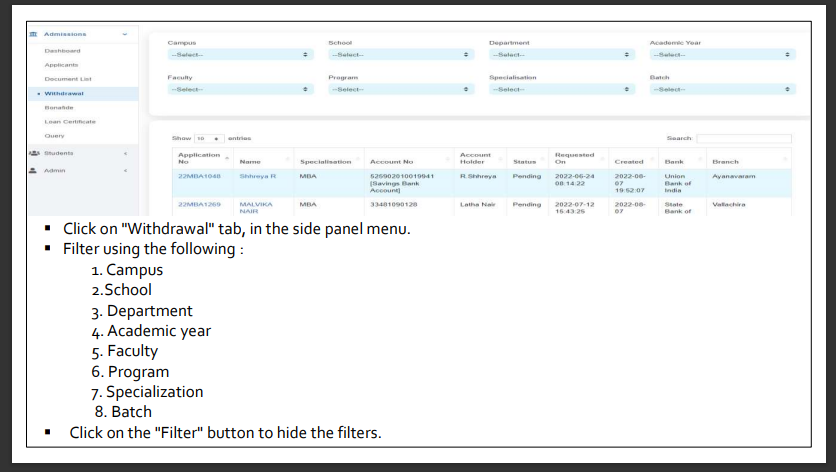Go to Document List in sidebar
Screen dimensions: 836x472
[68, 78]
